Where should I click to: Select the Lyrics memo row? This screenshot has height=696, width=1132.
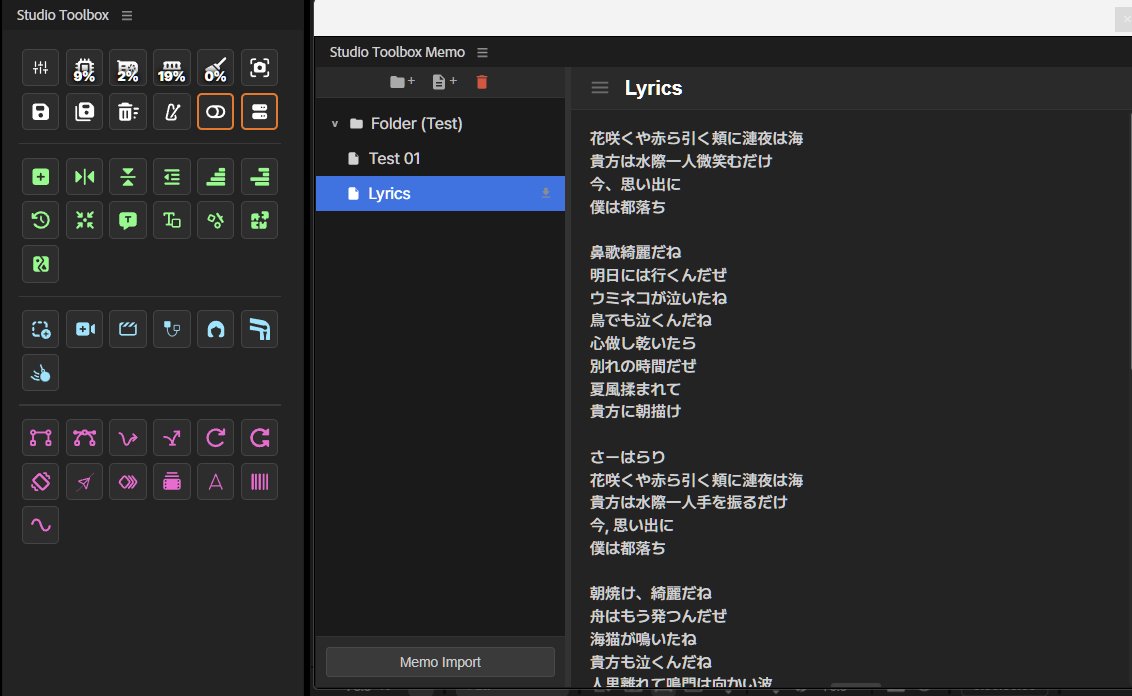pyautogui.click(x=440, y=193)
